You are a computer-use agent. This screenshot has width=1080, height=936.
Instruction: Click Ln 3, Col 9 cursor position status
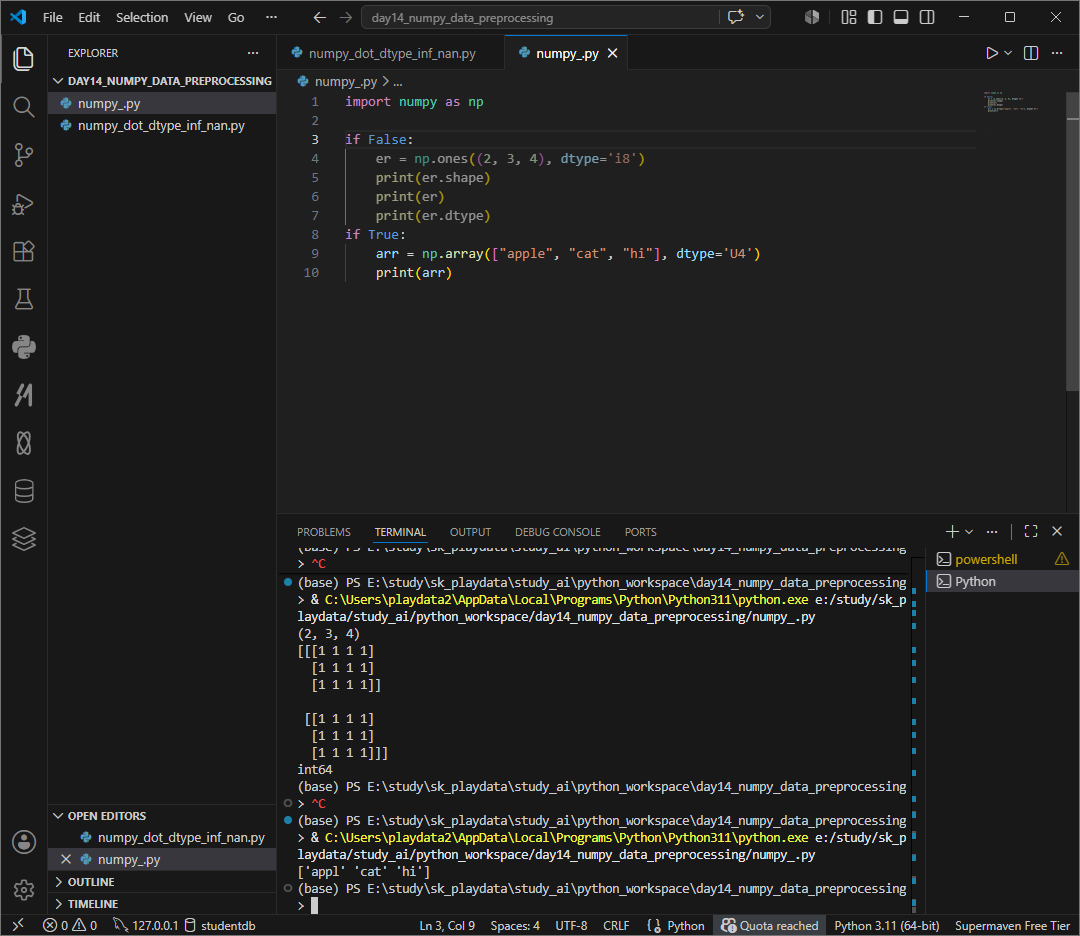(447, 925)
